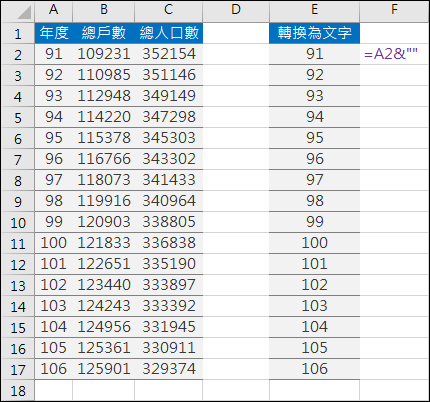Select cell with value 112948
The height and width of the screenshot is (402, 430).
point(104,96)
